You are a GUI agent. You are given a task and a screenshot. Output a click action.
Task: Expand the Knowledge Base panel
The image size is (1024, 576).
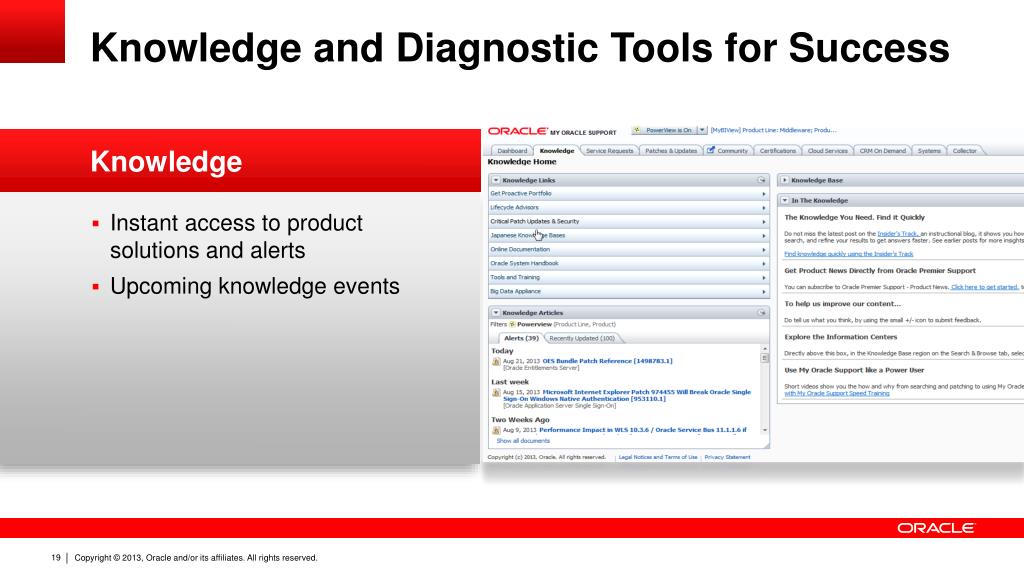click(785, 180)
